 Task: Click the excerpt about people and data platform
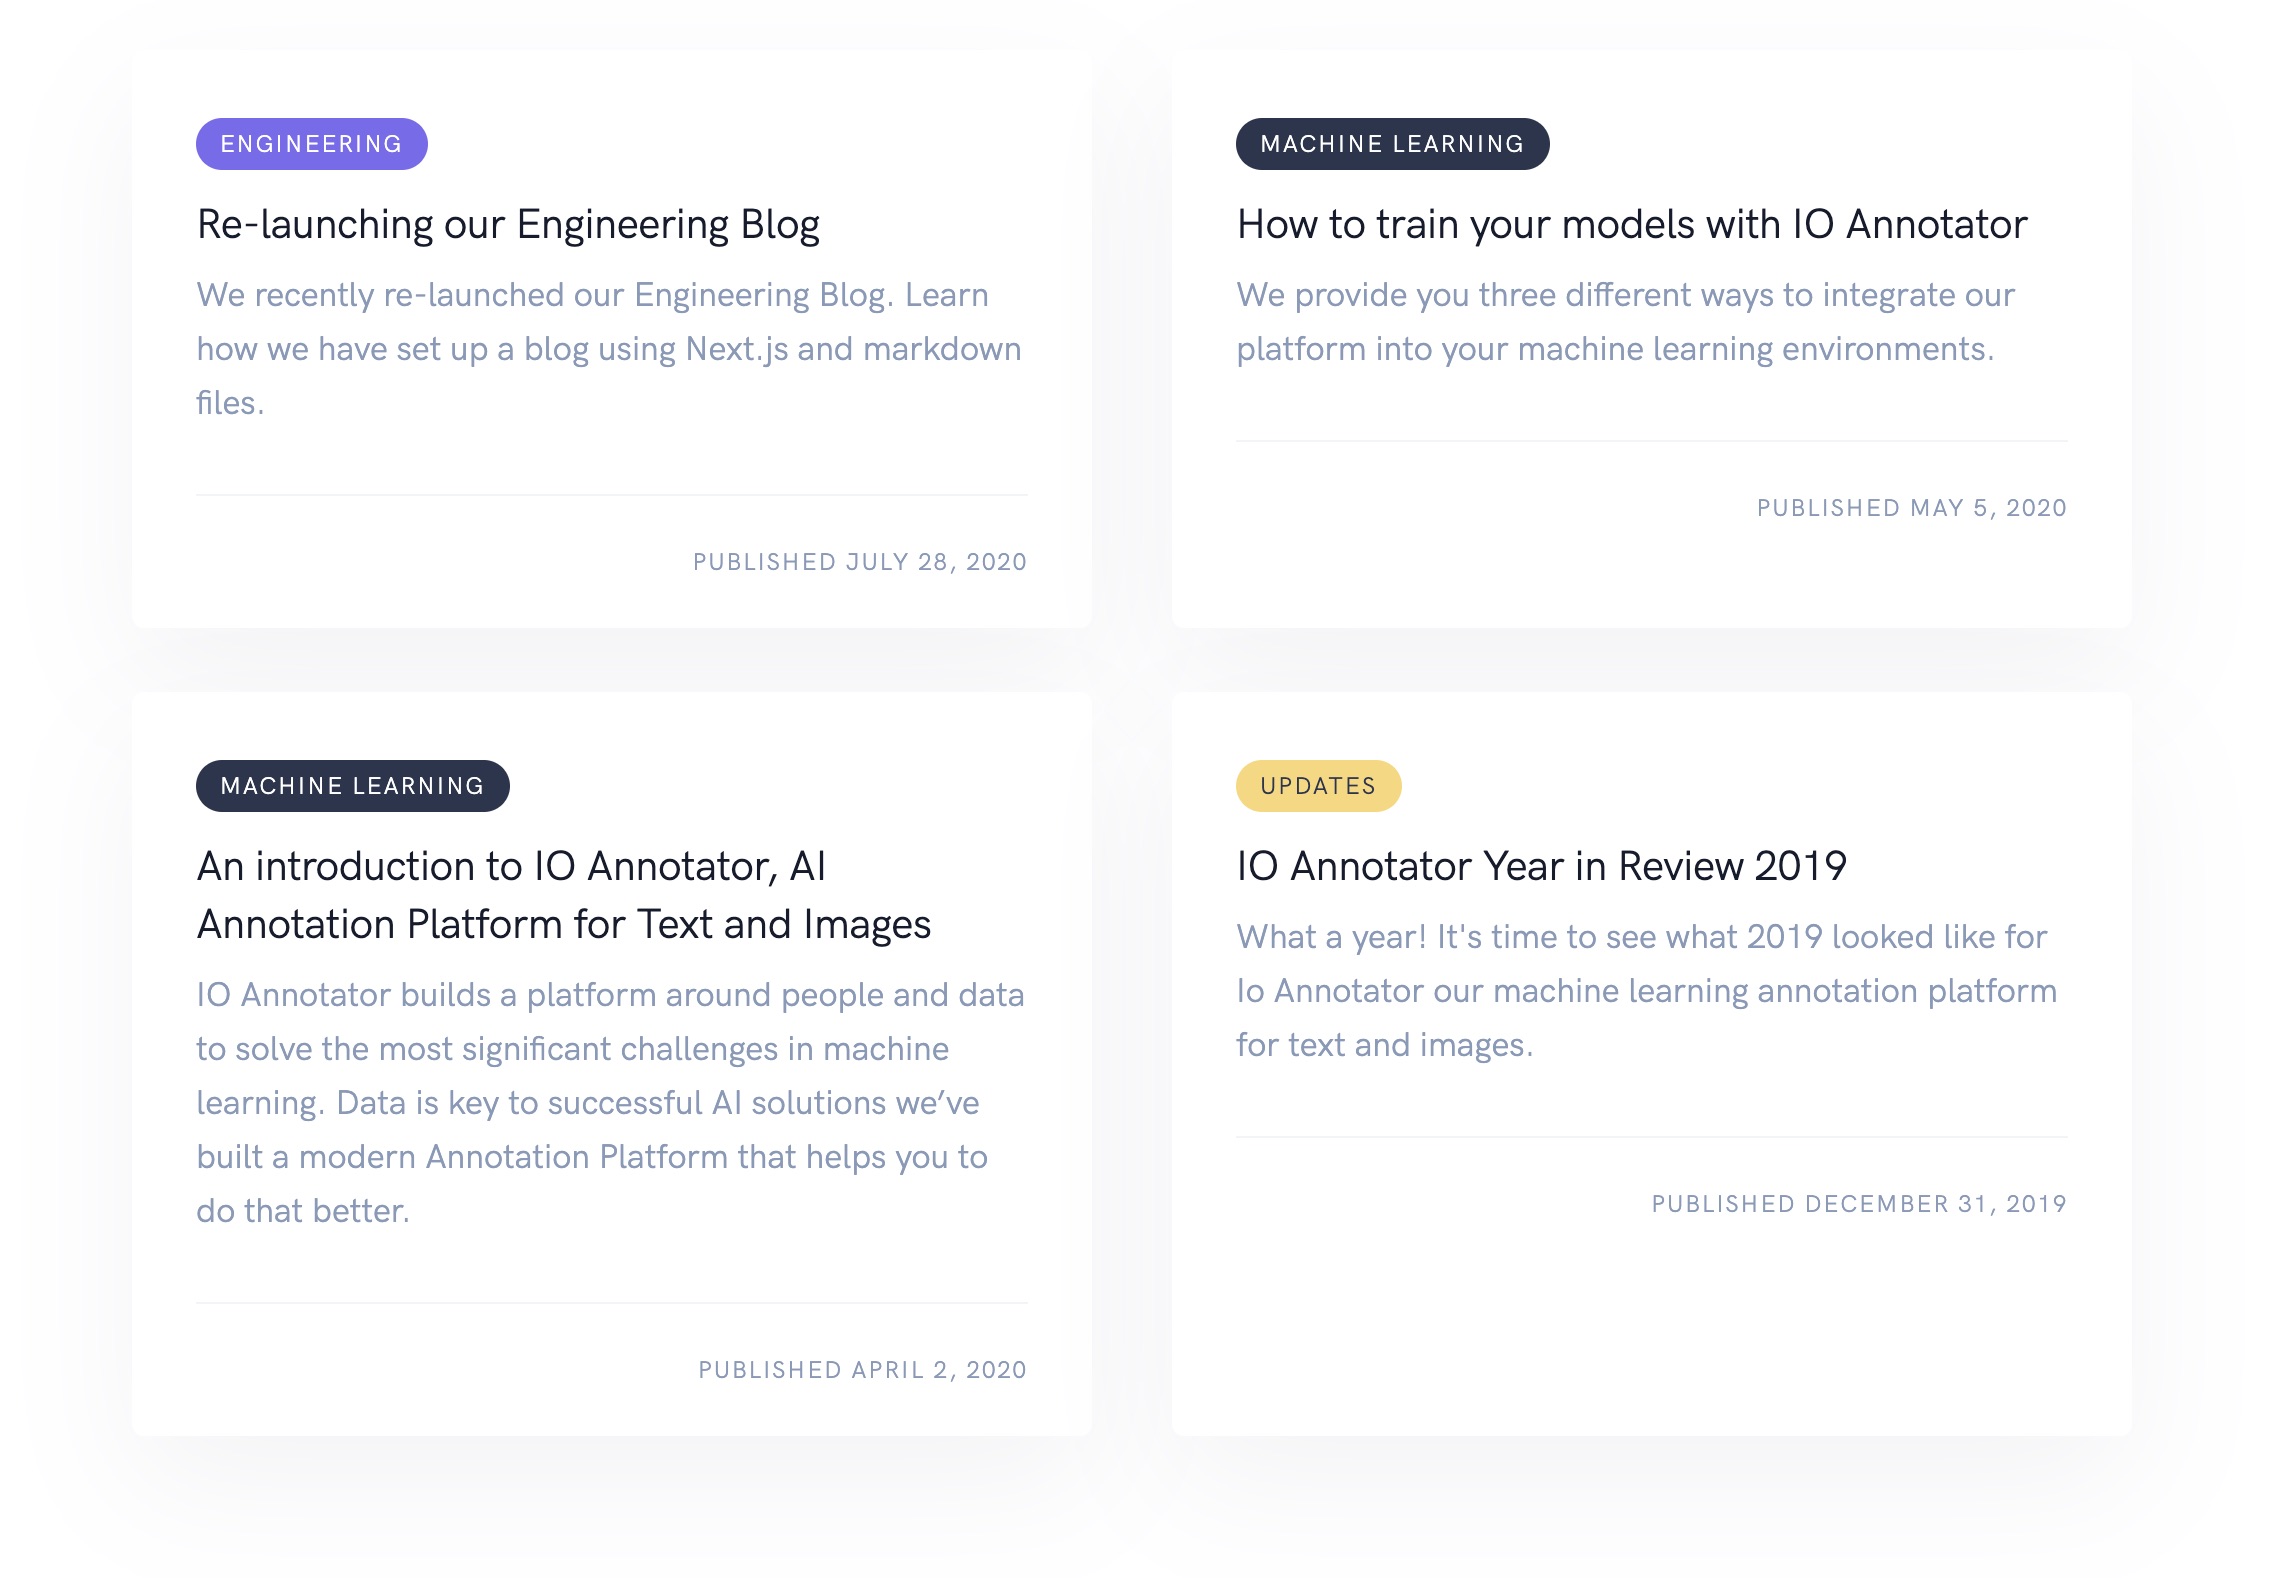tap(610, 1103)
